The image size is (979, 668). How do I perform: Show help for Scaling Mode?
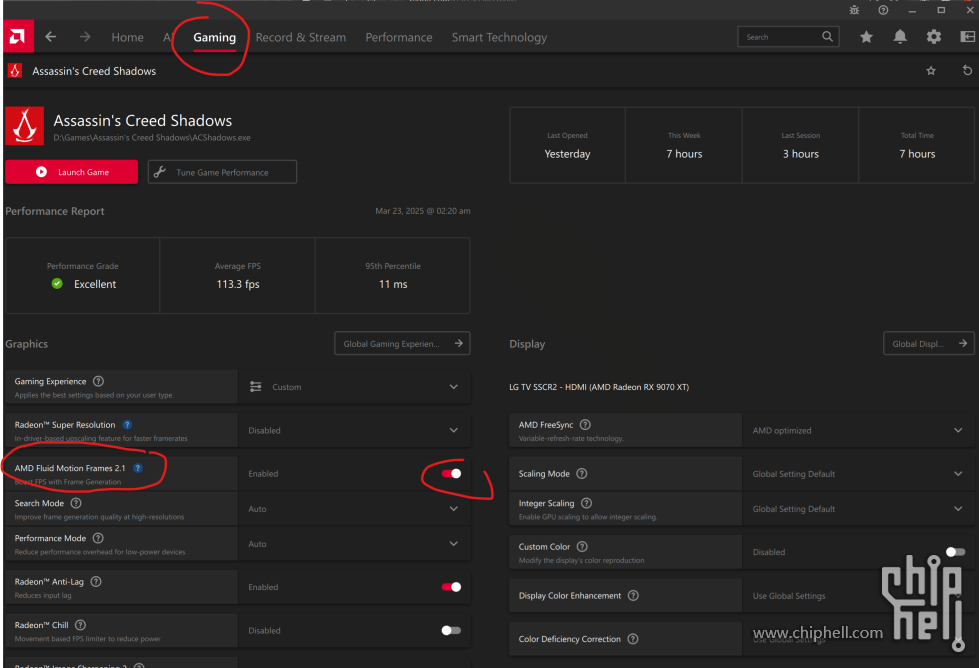point(582,473)
